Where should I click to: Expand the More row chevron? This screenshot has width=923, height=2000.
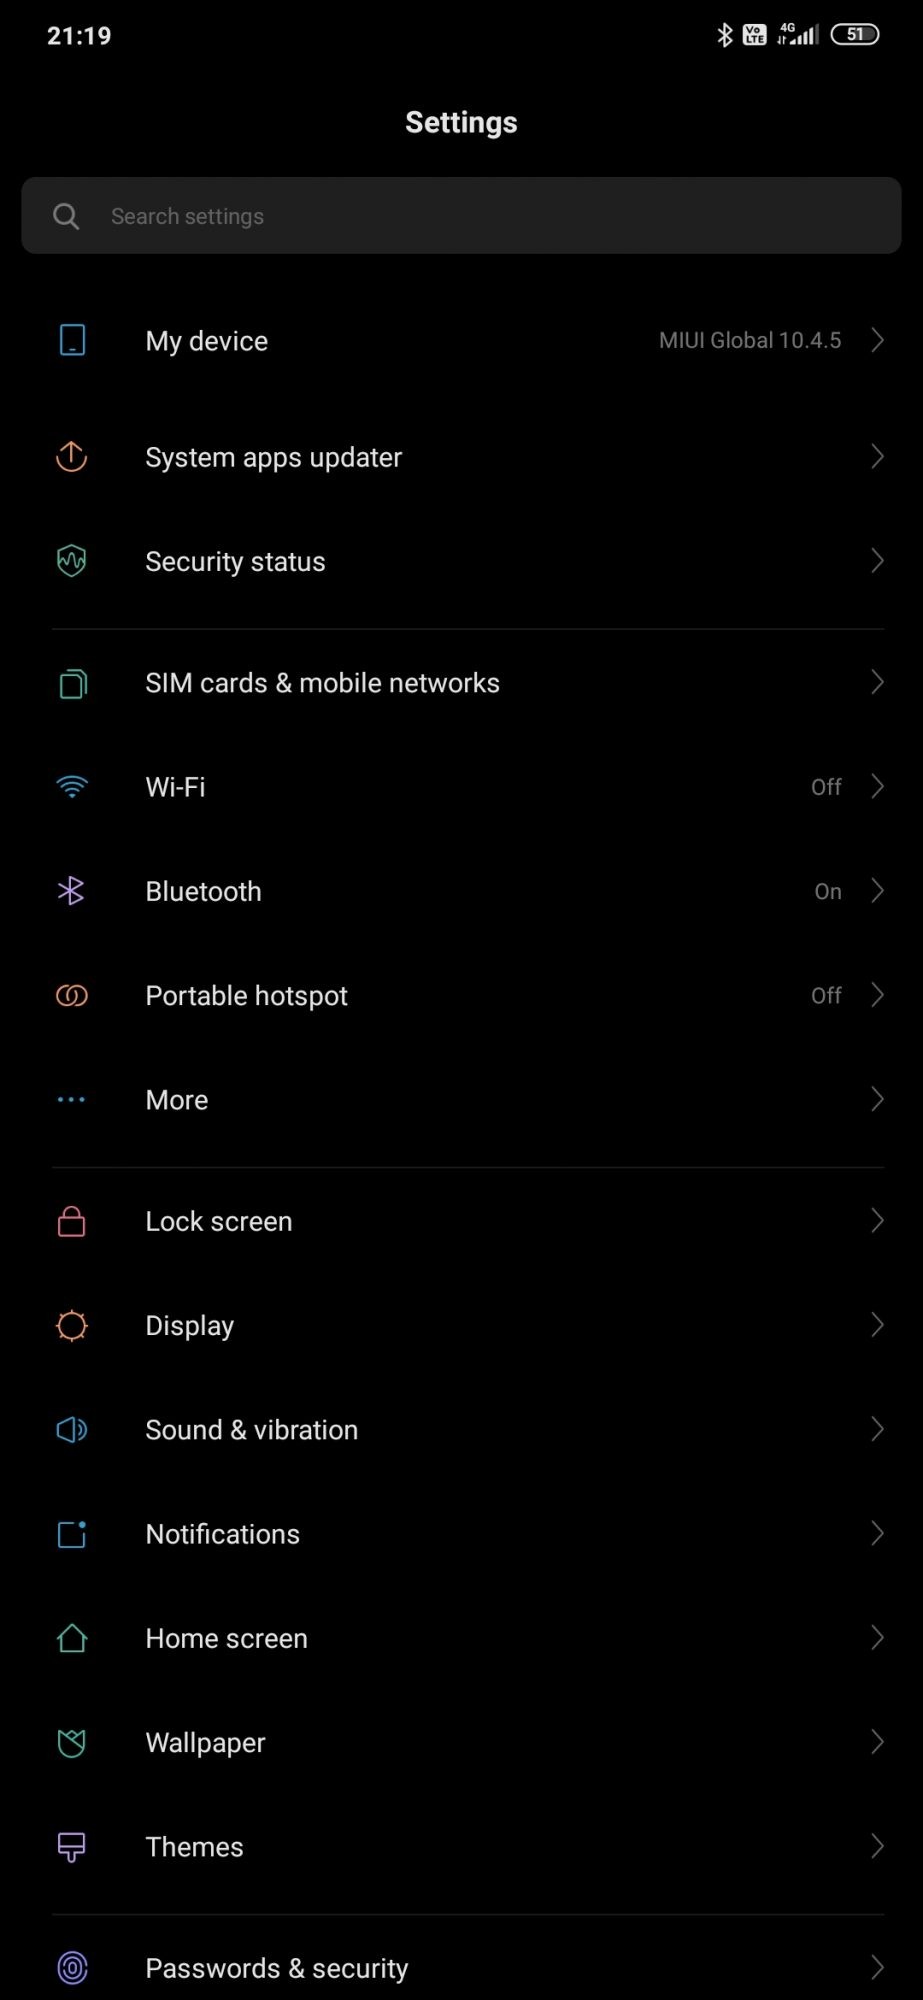pyautogui.click(x=877, y=1099)
